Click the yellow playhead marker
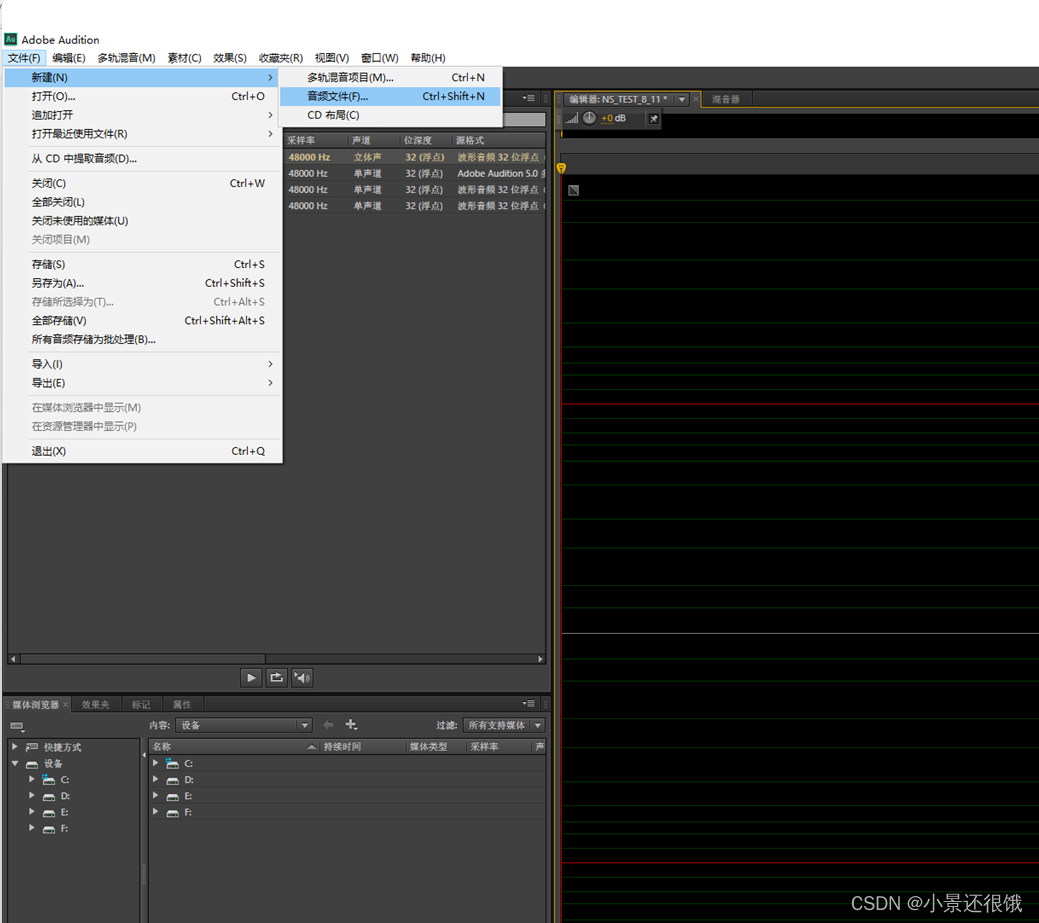This screenshot has width=1039, height=923. (561, 168)
